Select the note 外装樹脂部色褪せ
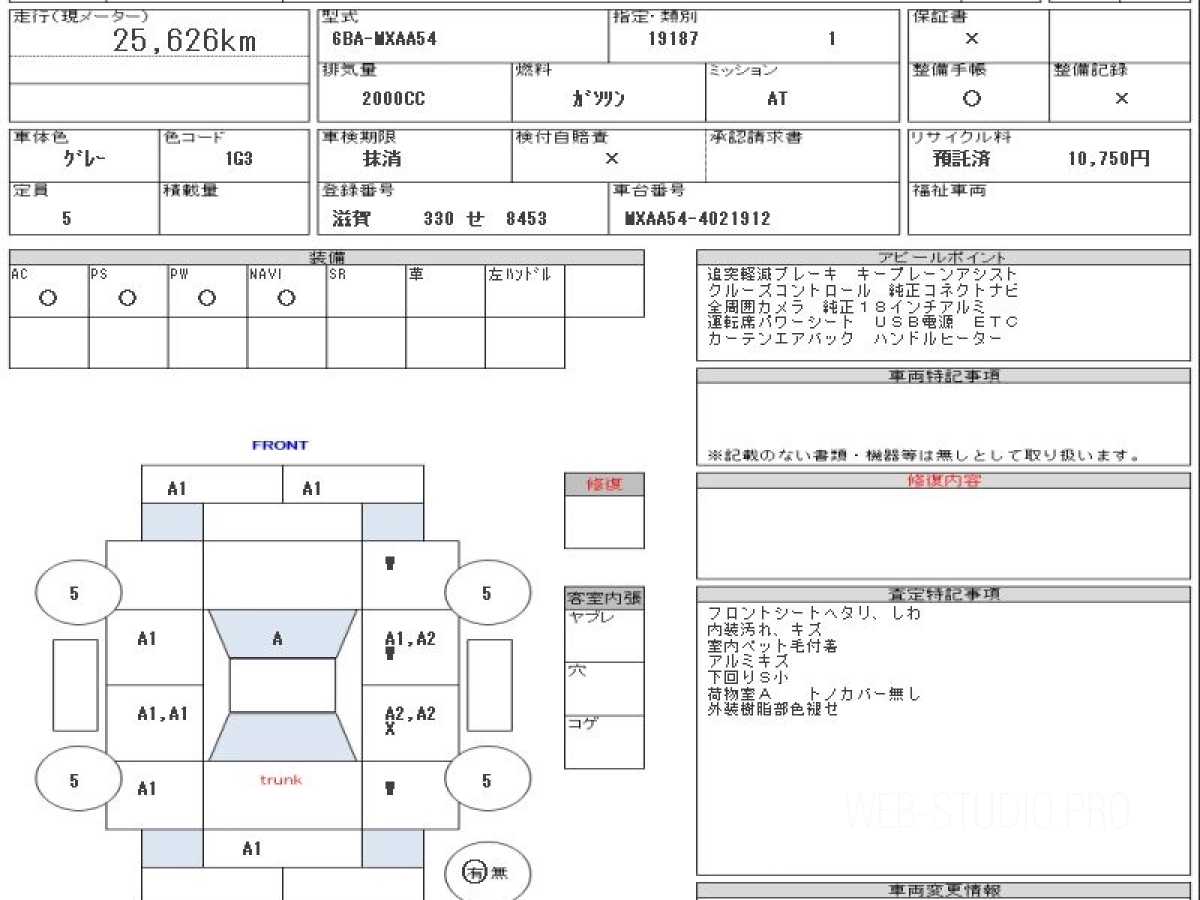Viewport: 1200px width, 900px height. 772,710
